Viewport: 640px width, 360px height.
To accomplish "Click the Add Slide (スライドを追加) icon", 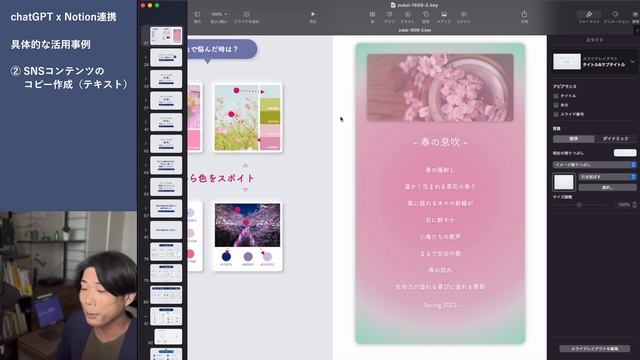I will 246,14.
